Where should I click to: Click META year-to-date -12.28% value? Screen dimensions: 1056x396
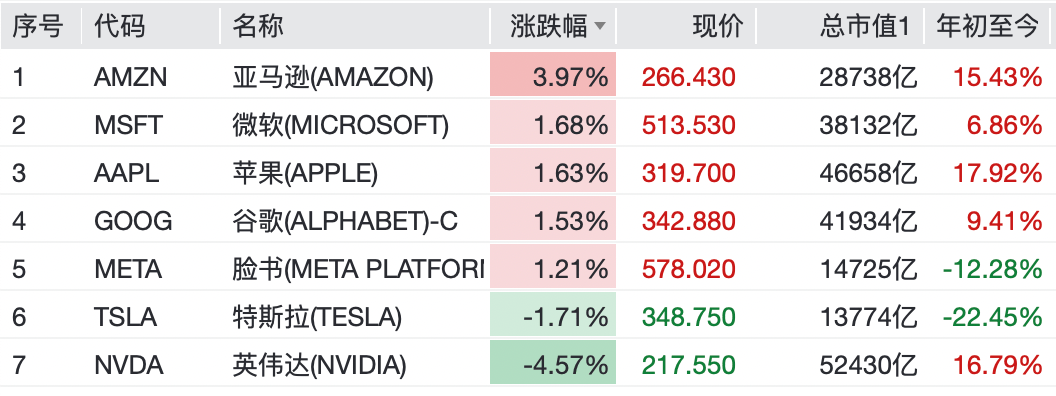click(x=992, y=269)
